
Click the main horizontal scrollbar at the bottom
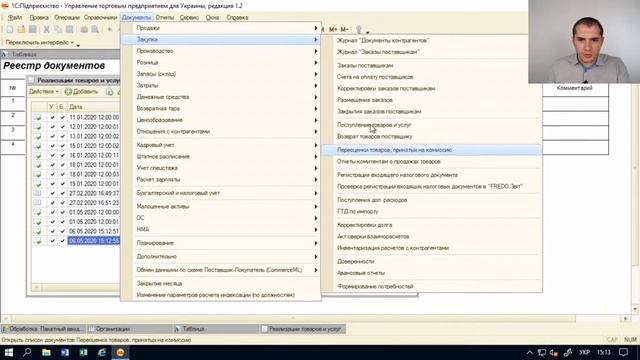click(x=293, y=318)
